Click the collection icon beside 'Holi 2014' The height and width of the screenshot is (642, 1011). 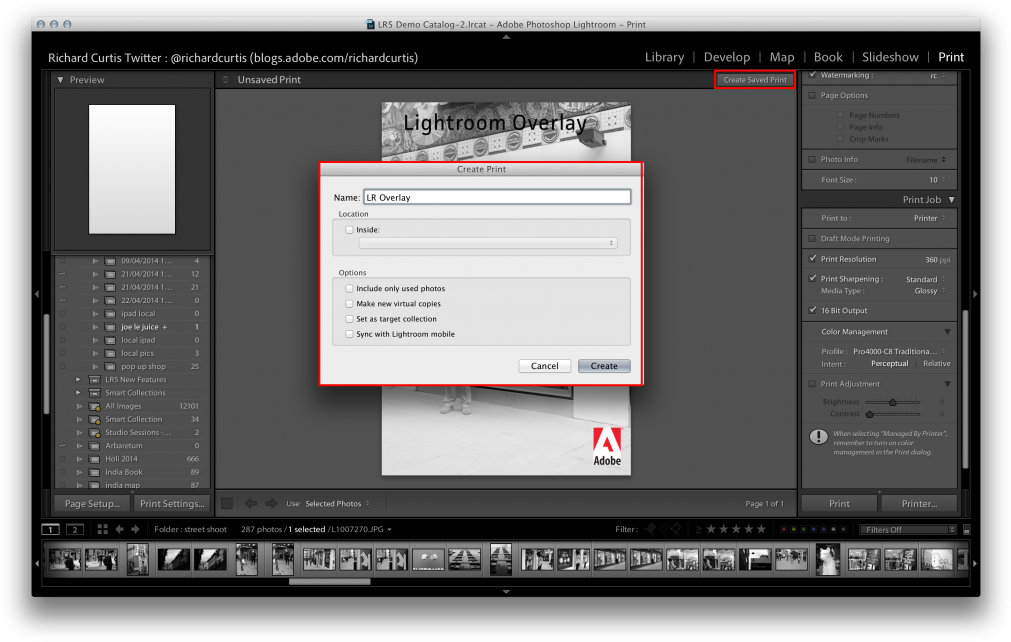pos(94,459)
